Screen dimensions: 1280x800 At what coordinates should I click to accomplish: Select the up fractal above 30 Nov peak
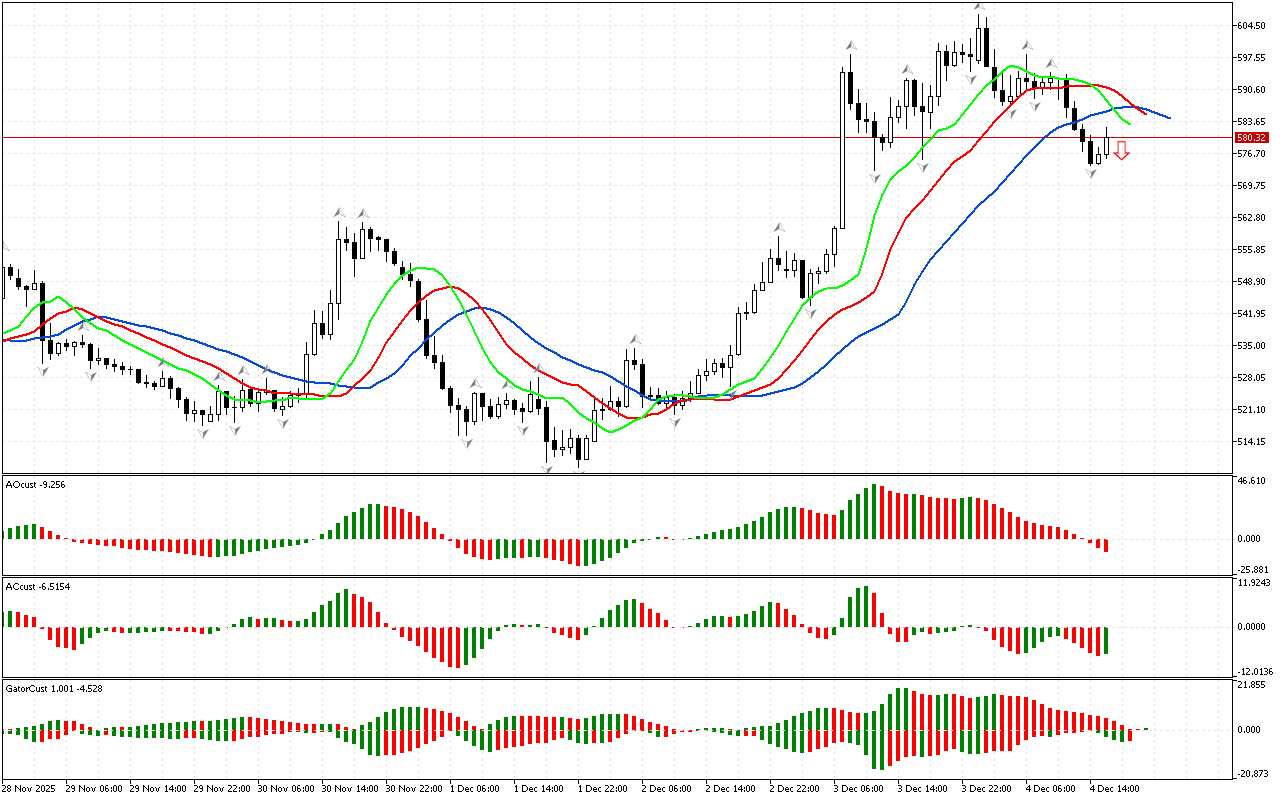click(340, 213)
